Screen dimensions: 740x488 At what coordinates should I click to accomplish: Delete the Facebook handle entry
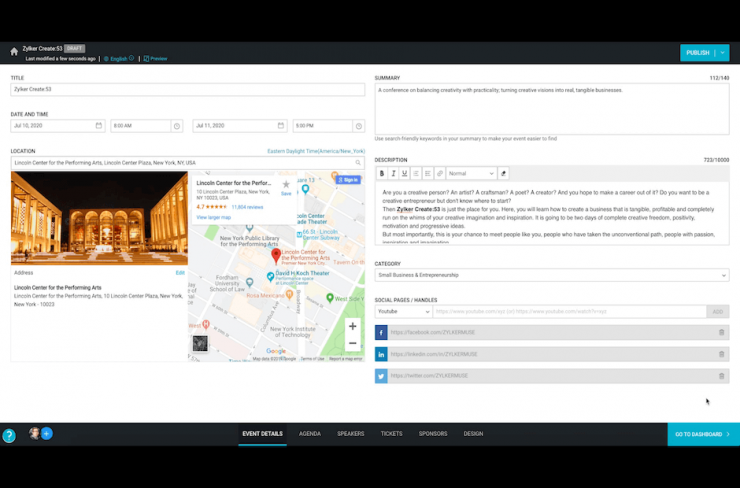(722, 332)
